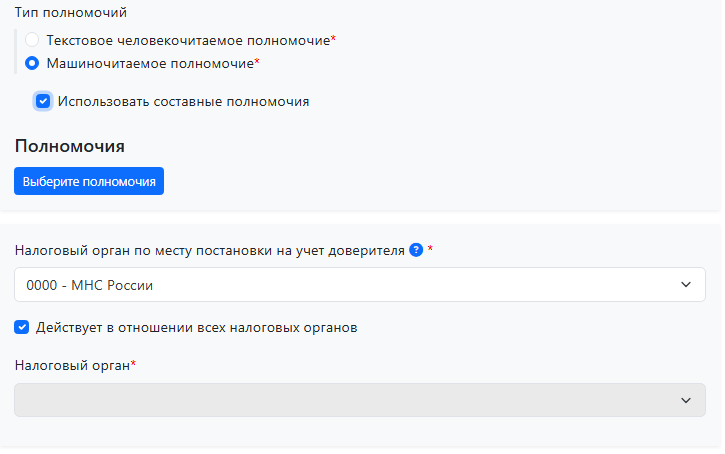Click chevron arrow in МНС России field
Image resolution: width=725 pixels, height=454 pixels.
point(686,285)
